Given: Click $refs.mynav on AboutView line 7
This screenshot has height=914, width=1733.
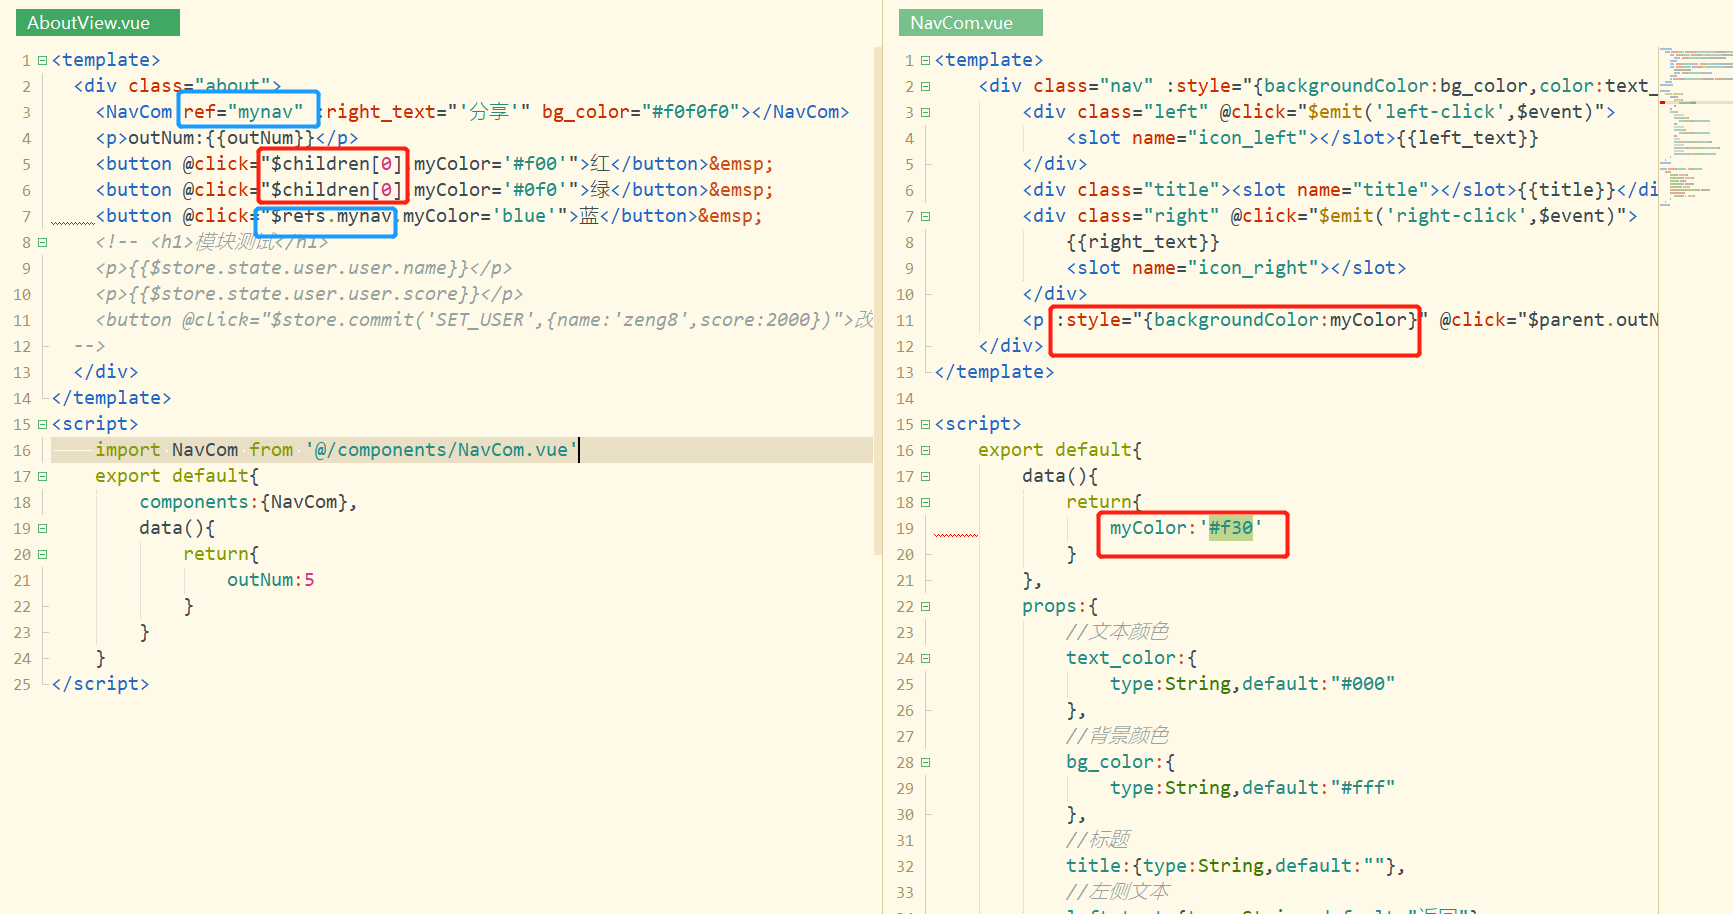Looking at the screenshot, I should 331,216.
